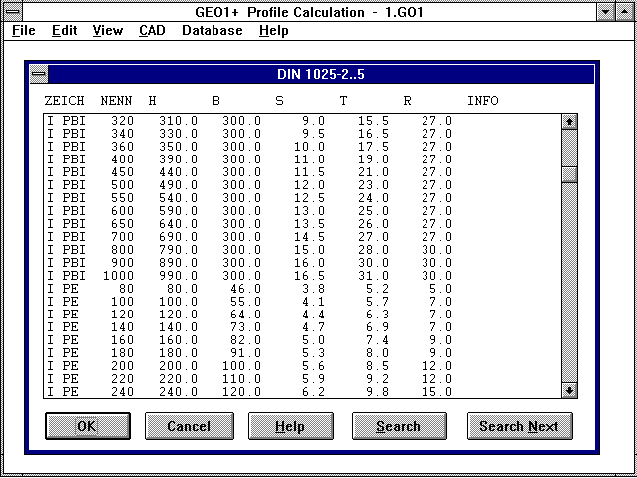Click the Help button in dialog

click(290, 426)
